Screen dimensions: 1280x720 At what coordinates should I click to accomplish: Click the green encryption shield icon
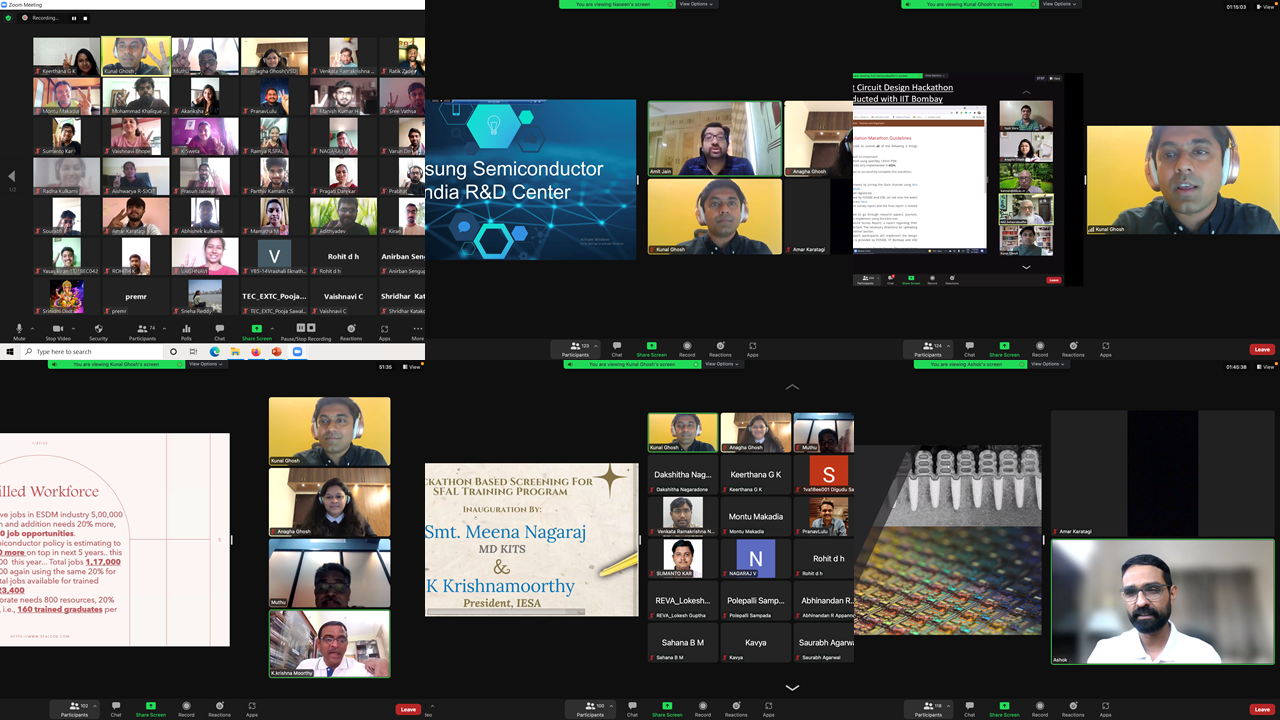pyautogui.click(x=9, y=18)
